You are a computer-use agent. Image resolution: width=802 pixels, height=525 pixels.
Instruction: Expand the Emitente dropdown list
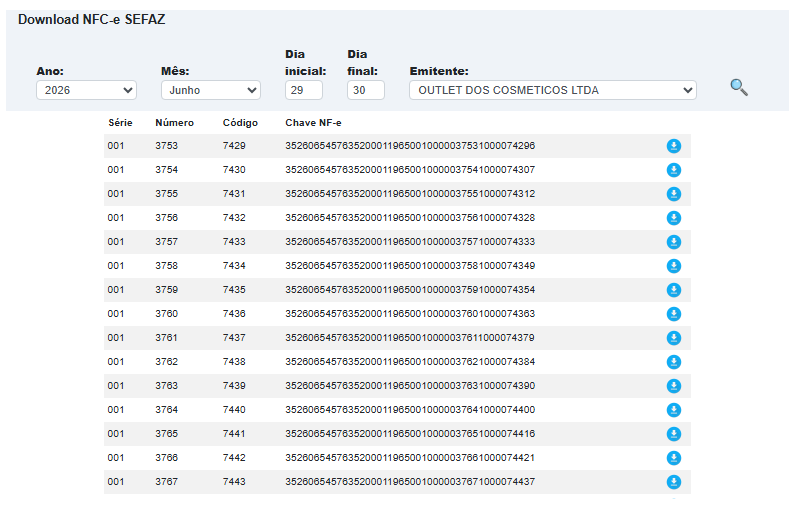pyautogui.click(x=553, y=90)
